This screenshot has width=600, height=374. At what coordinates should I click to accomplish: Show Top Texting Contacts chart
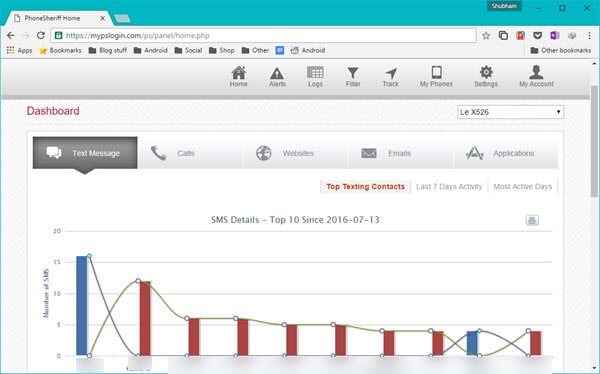pyautogui.click(x=365, y=186)
